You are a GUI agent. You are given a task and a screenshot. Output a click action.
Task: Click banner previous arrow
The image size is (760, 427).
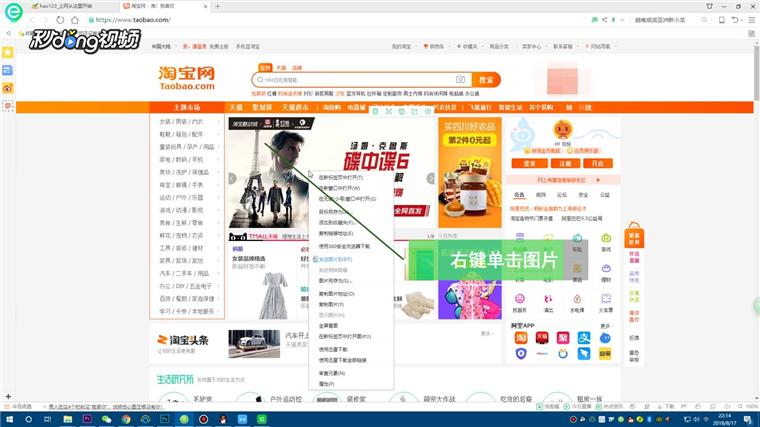pyautogui.click(x=232, y=179)
